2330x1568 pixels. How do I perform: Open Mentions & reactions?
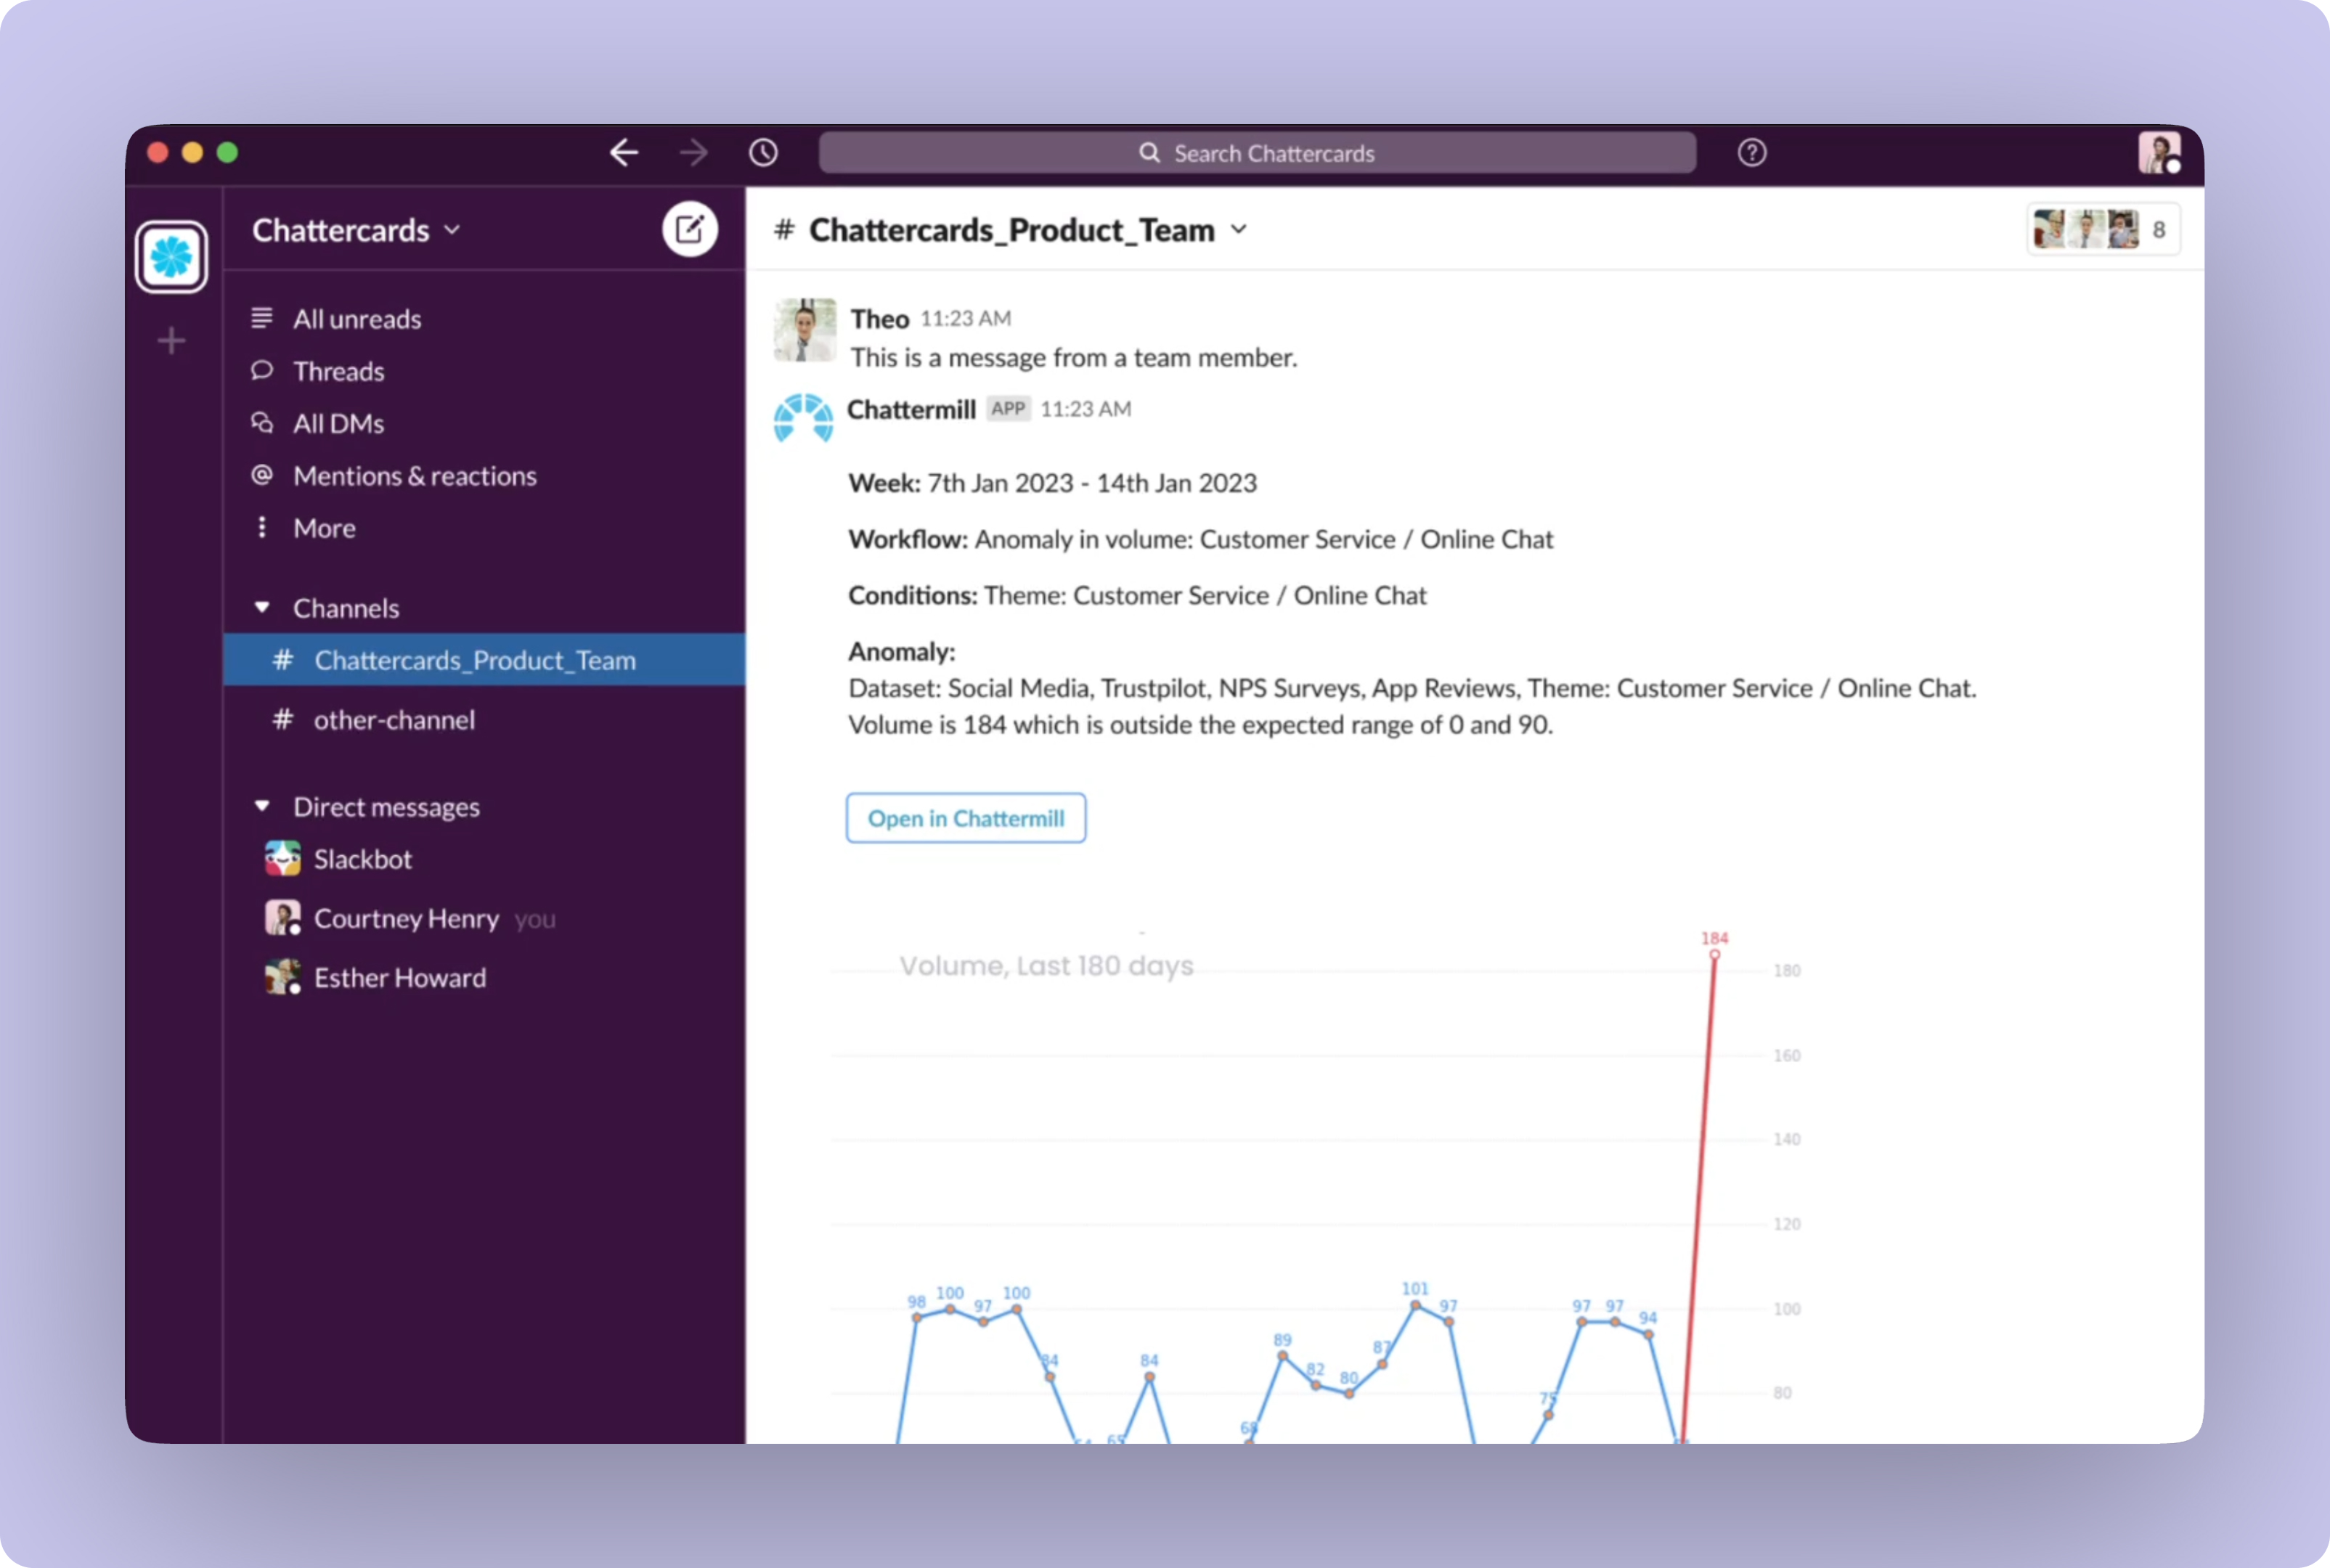(414, 476)
